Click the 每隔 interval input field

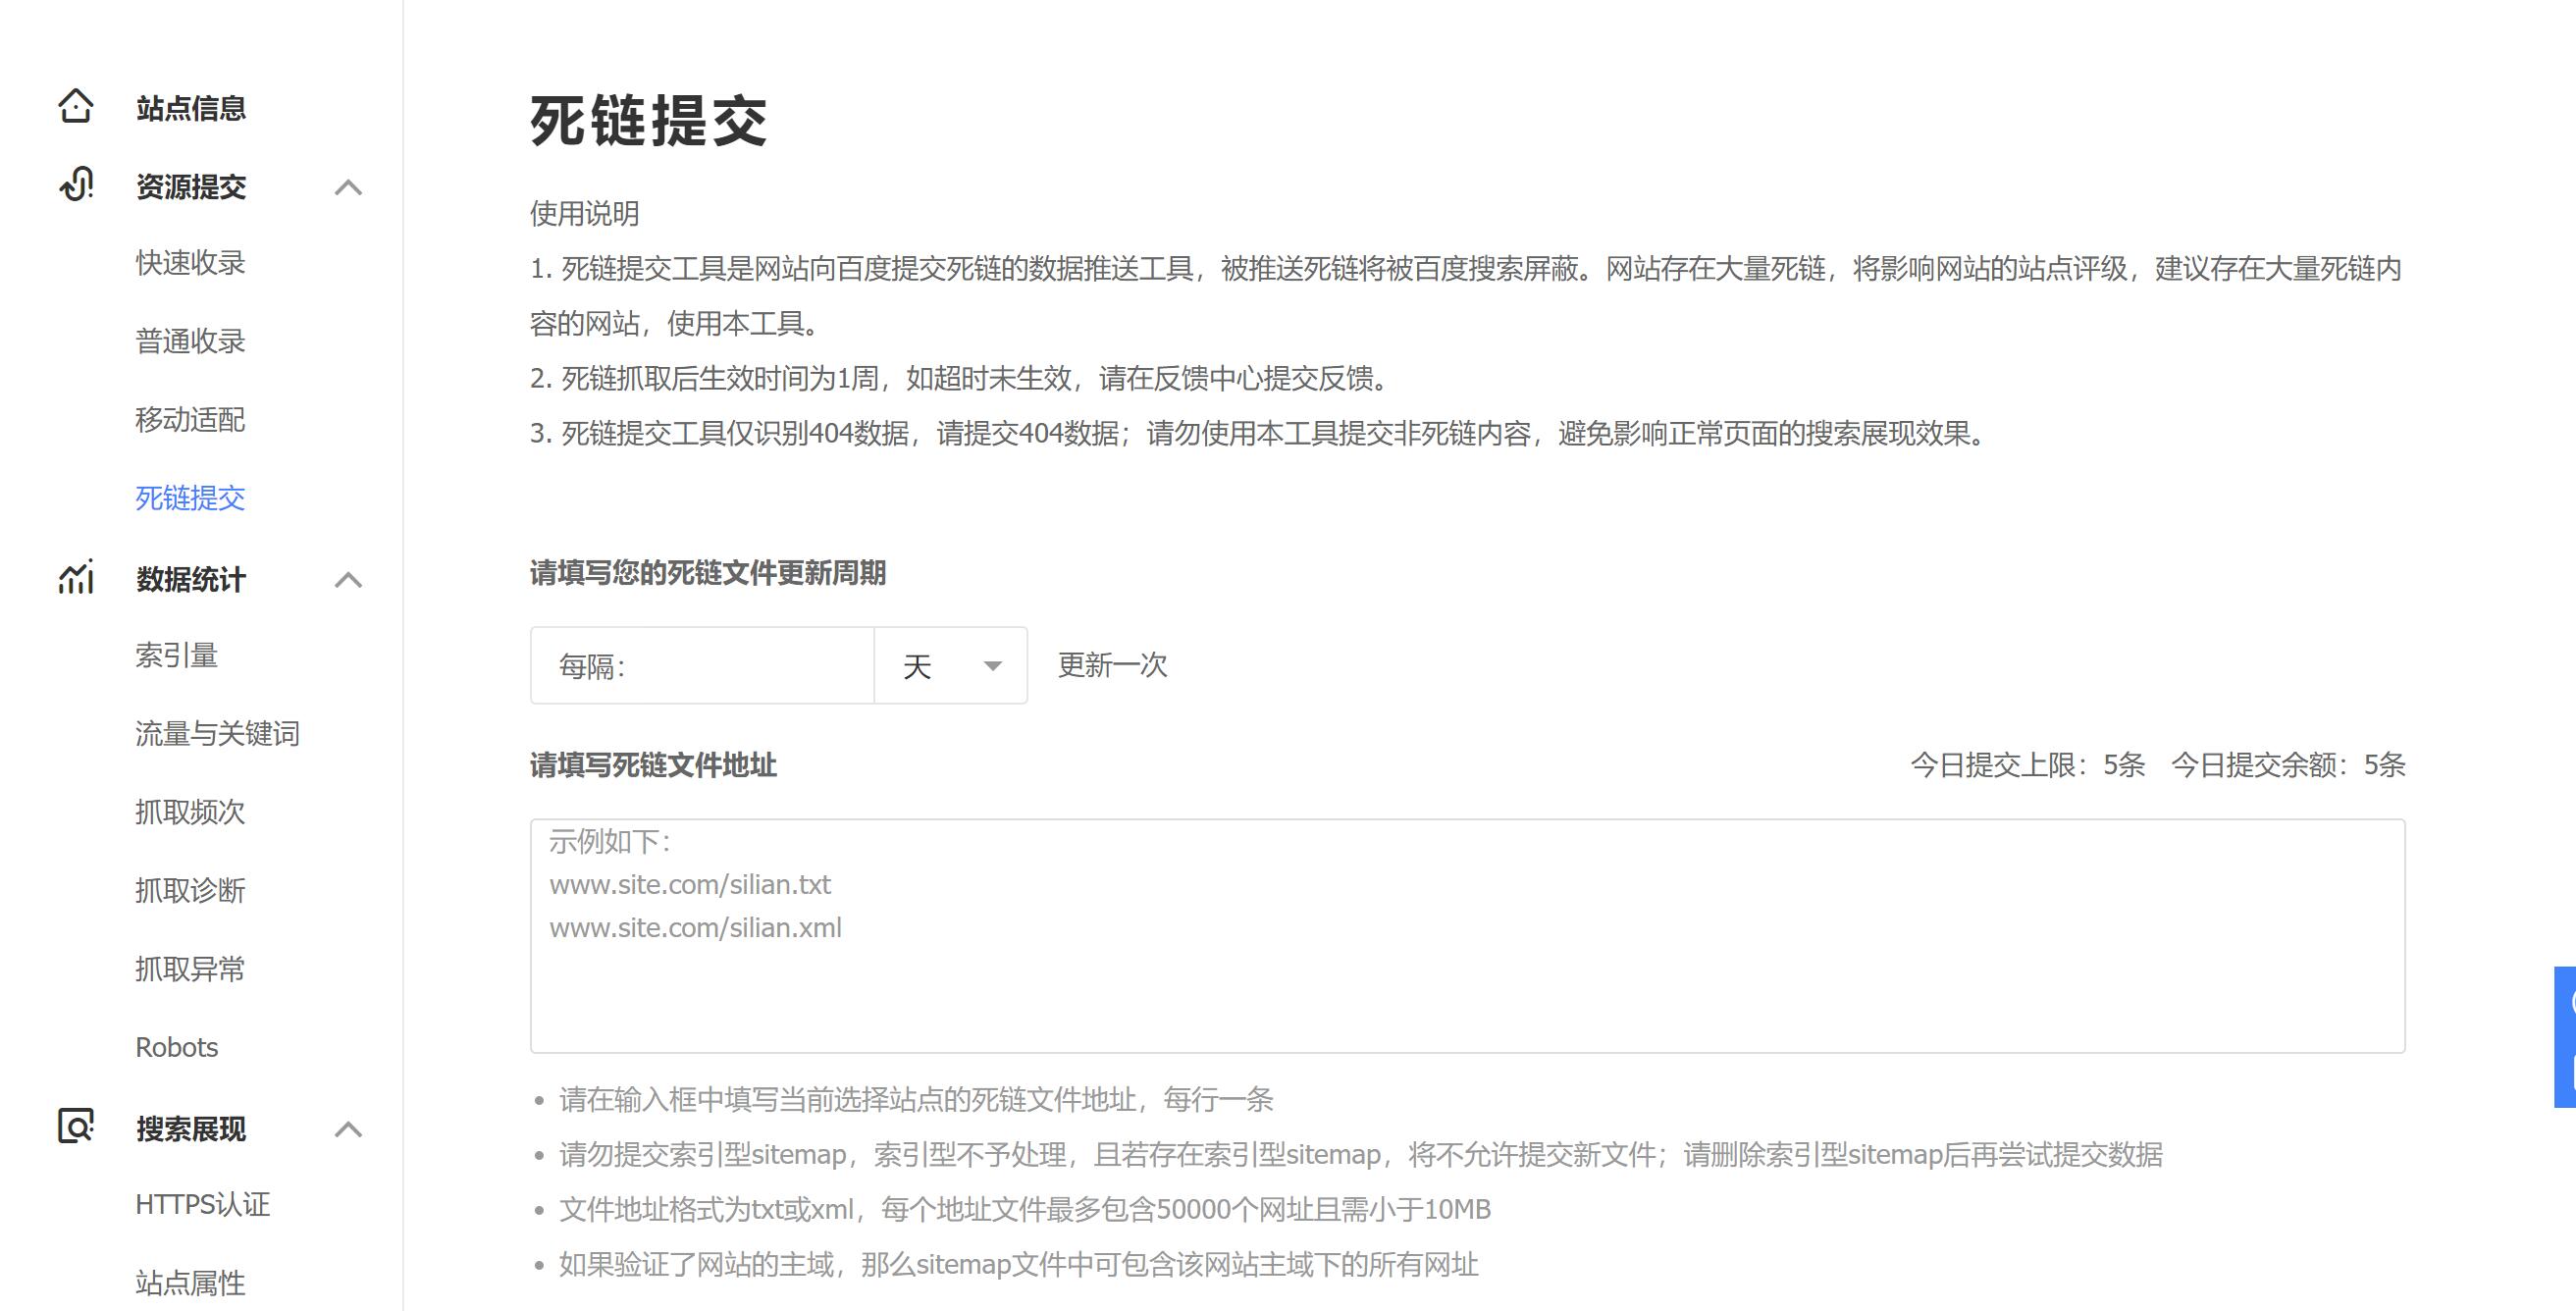pyautogui.click(x=700, y=664)
